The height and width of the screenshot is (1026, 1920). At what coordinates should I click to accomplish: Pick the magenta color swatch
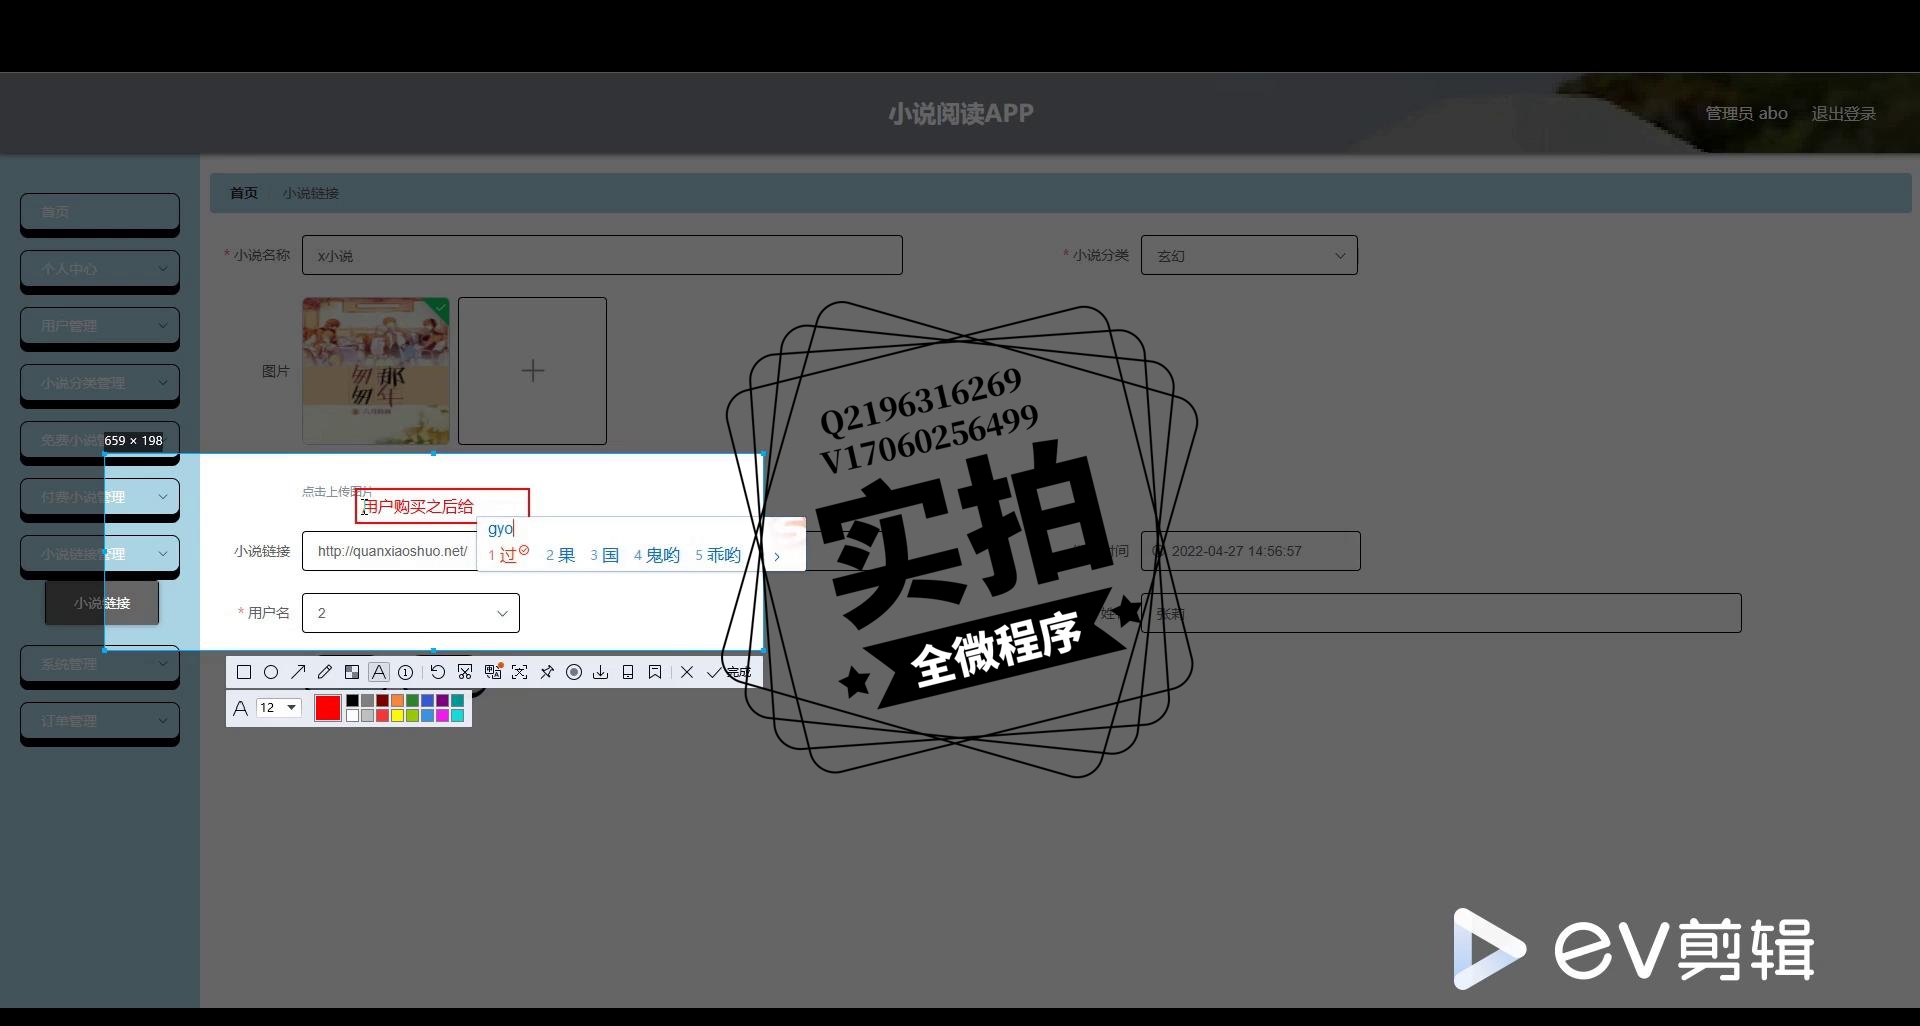click(442, 715)
